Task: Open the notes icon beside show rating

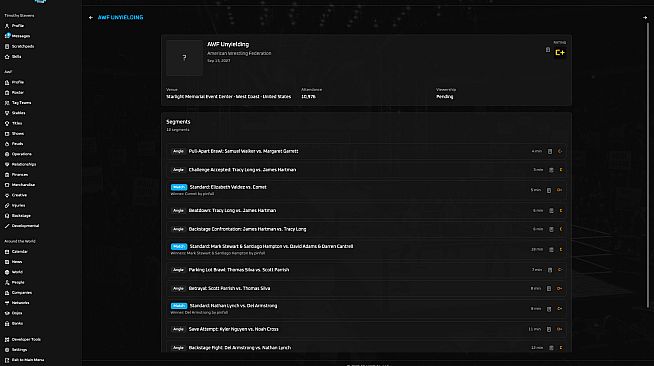Action: coord(548,50)
